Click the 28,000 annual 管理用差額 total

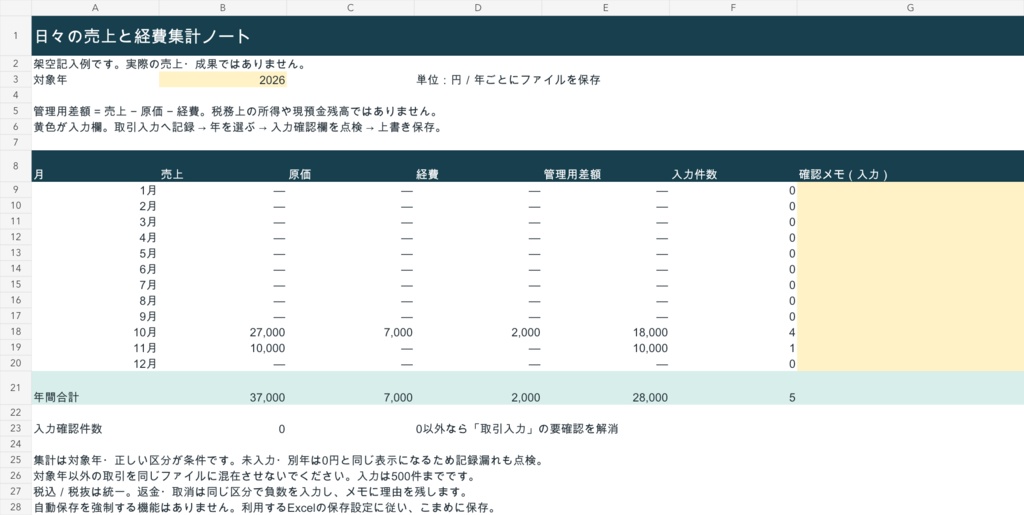pyautogui.click(x=605, y=388)
